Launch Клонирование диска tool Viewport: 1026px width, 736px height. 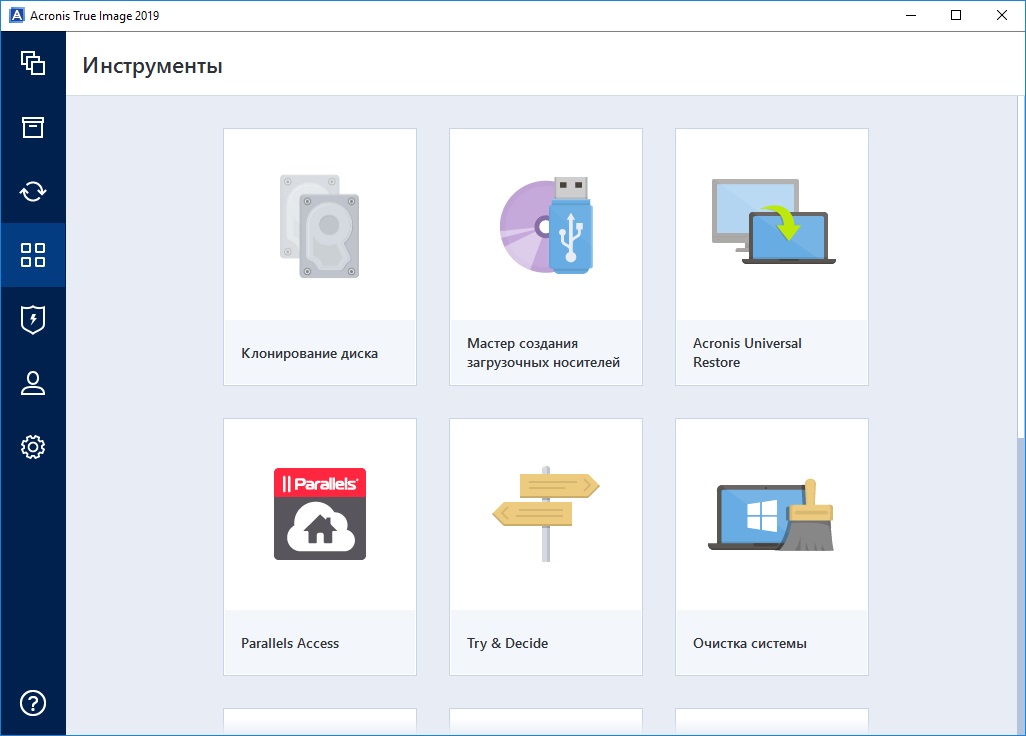(310, 353)
